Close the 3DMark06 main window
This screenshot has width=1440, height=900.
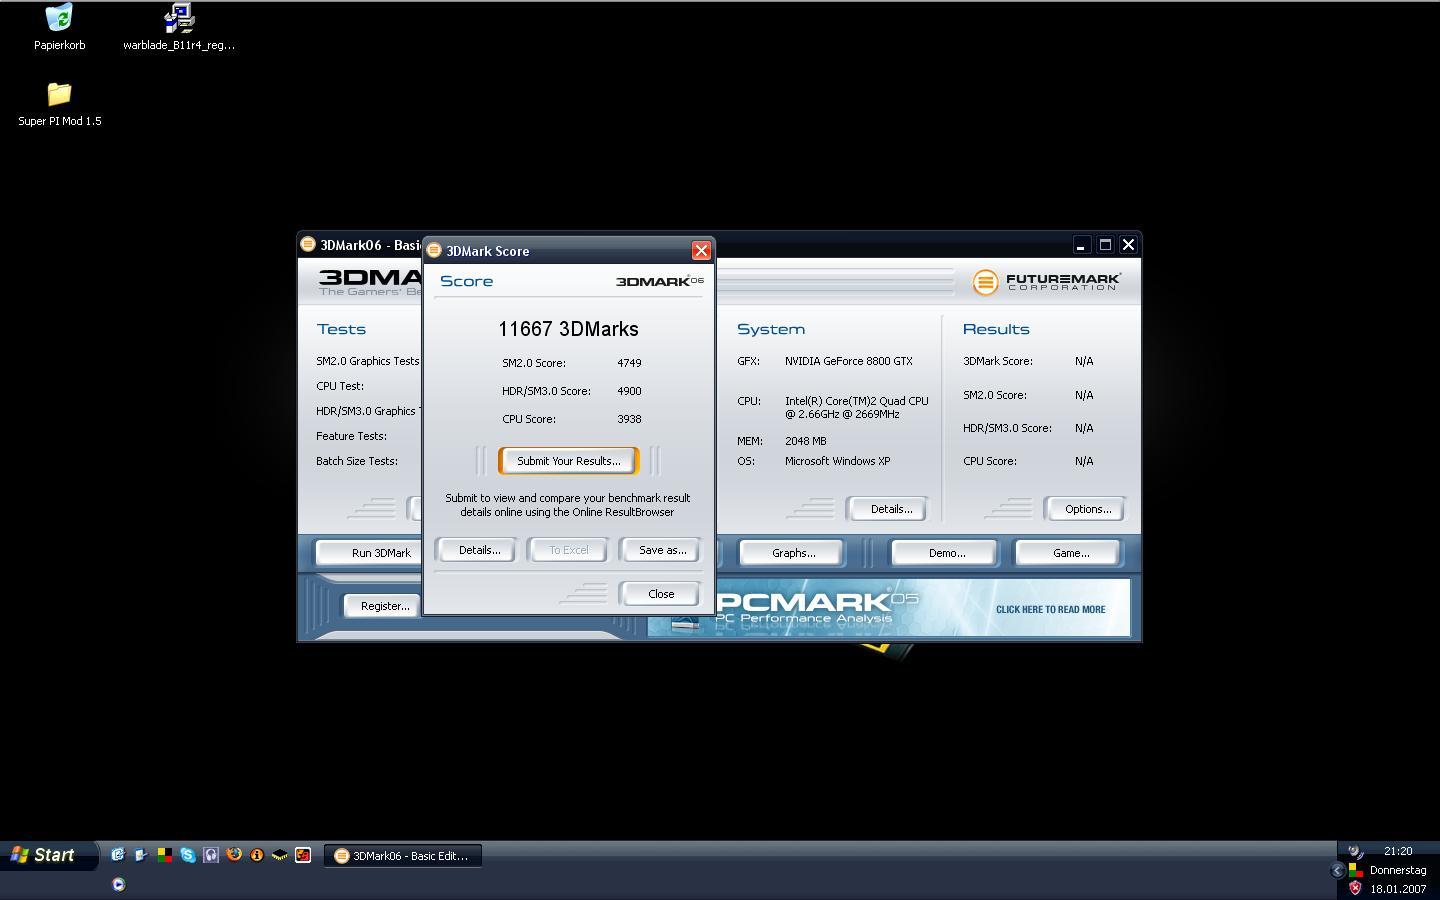(1128, 245)
